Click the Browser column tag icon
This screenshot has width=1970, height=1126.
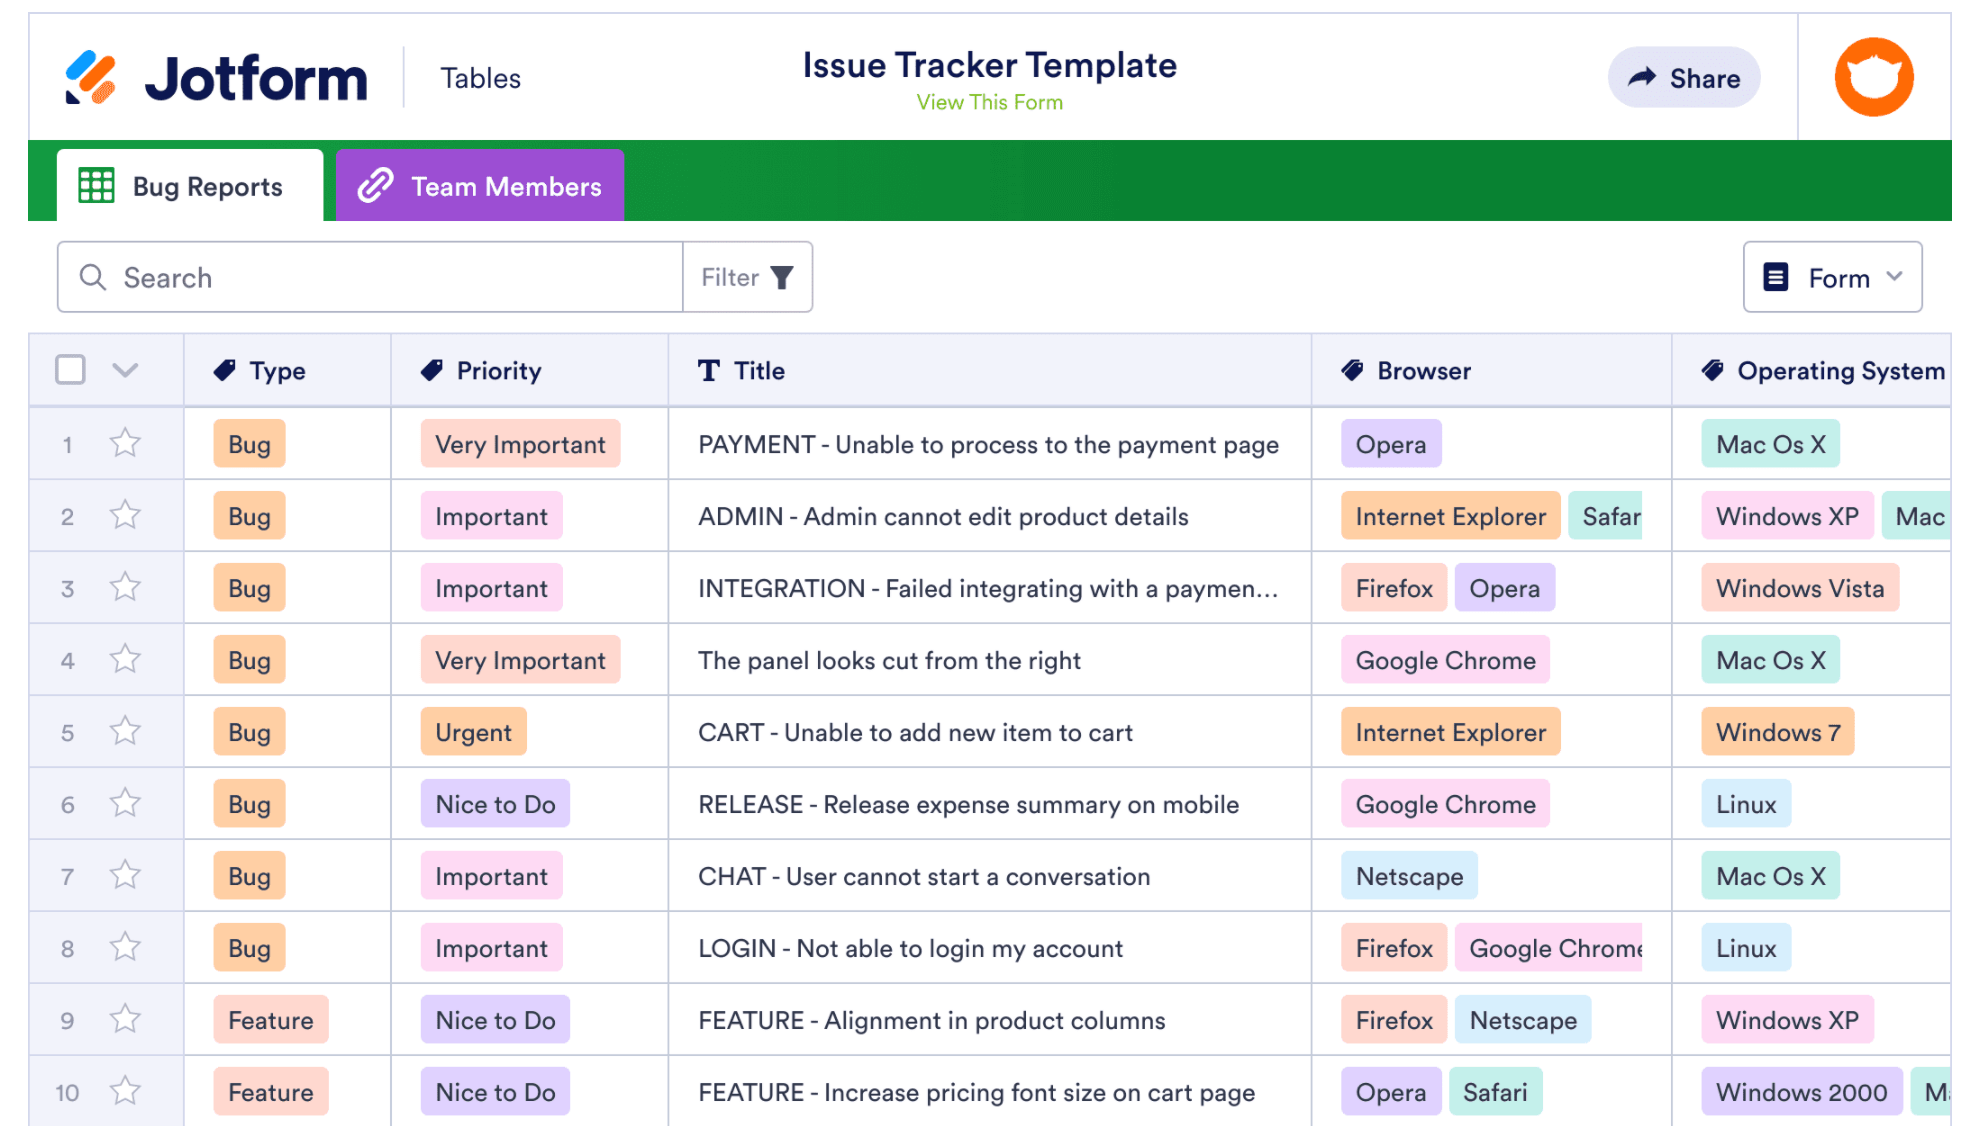pos(1353,371)
